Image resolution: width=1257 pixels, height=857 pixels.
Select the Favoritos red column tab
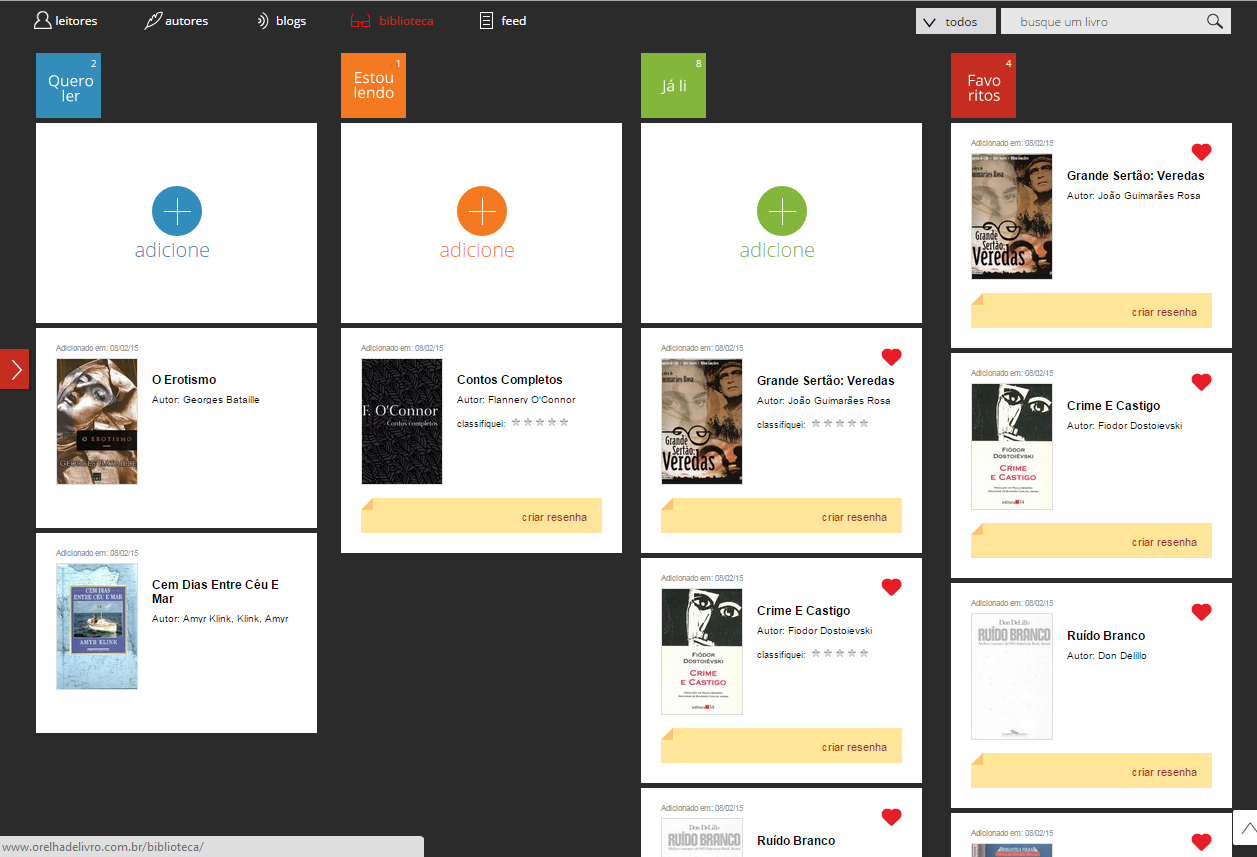click(983, 87)
